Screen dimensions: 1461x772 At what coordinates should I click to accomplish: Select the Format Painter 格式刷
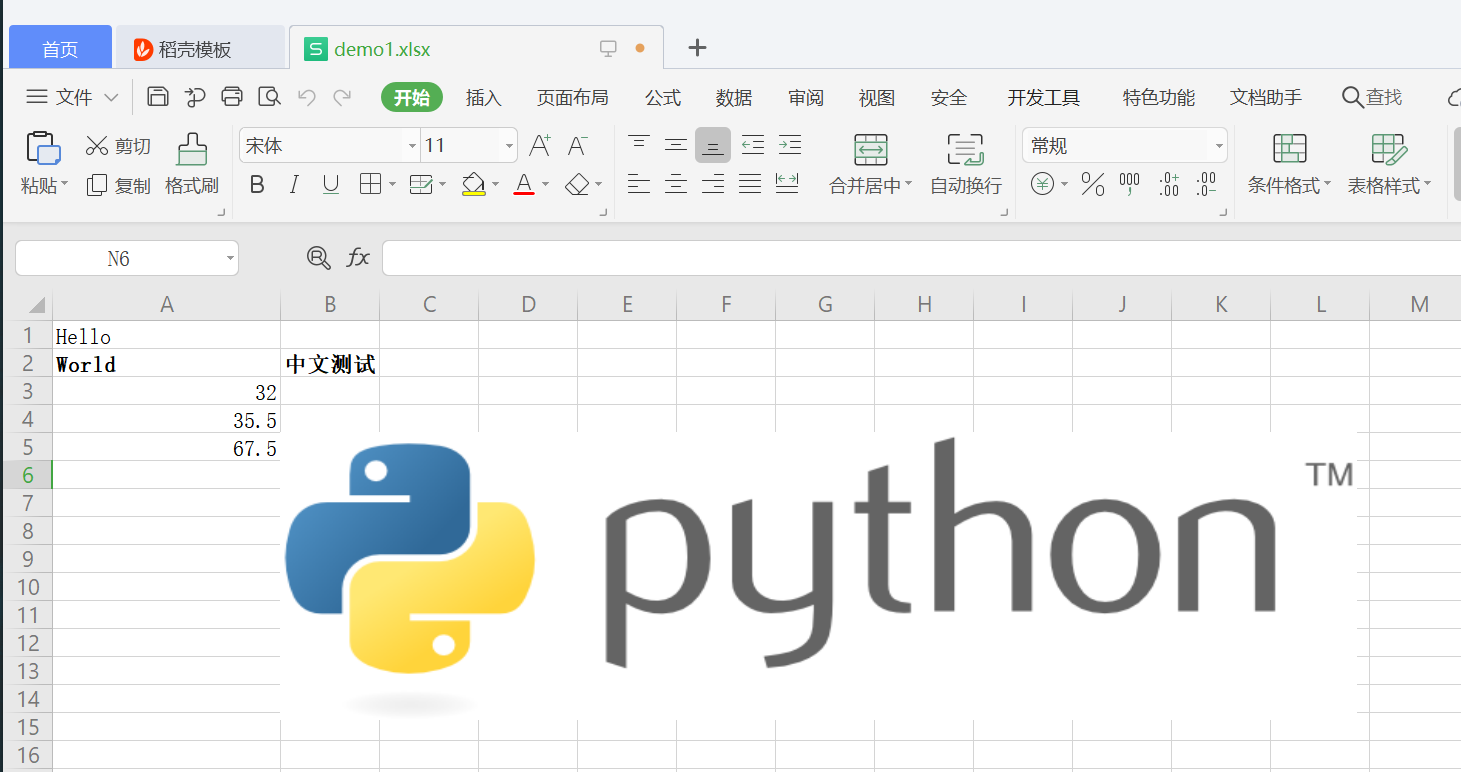coord(192,165)
